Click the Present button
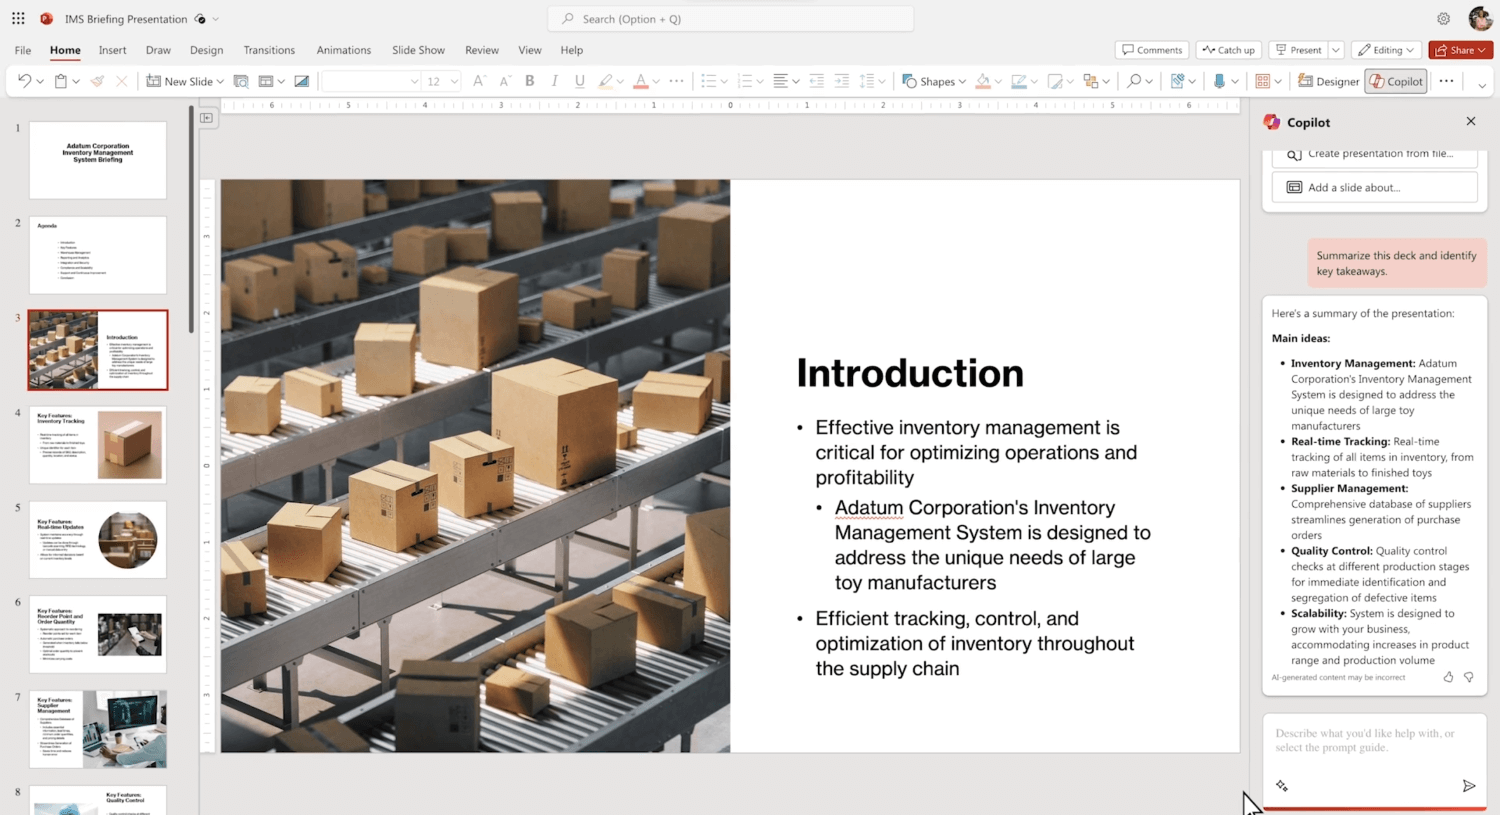Image resolution: width=1500 pixels, height=815 pixels. (1298, 50)
